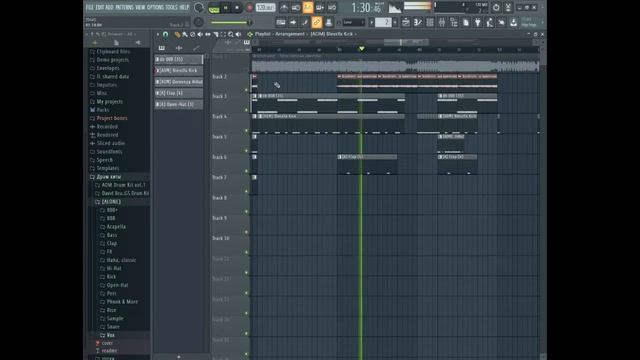The image size is (640, 360).
Task: Open the EDIT menu
Action: pos(100,7)
